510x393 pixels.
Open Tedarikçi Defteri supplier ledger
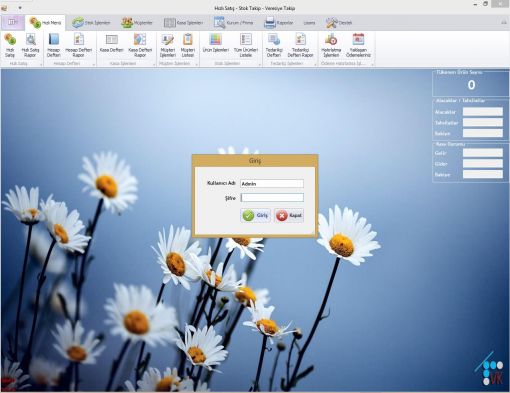[x=274, y=45]
